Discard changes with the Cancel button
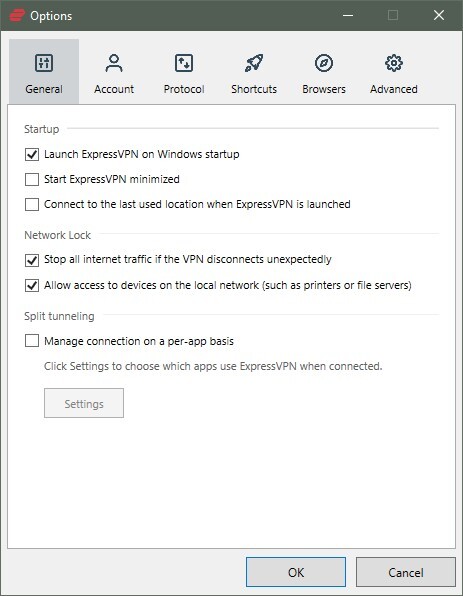The width and height of the screenshot is (463, 596). click(406, 572)
